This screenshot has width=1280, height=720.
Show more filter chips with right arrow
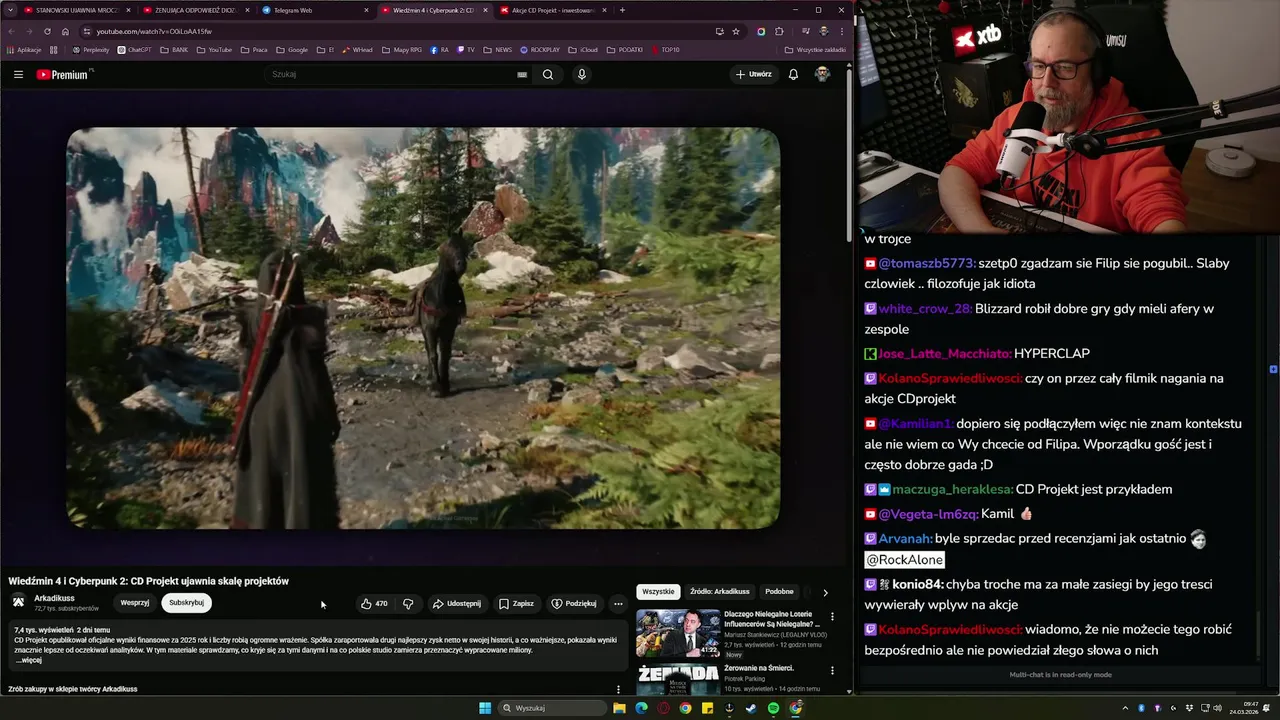[825, 592]
